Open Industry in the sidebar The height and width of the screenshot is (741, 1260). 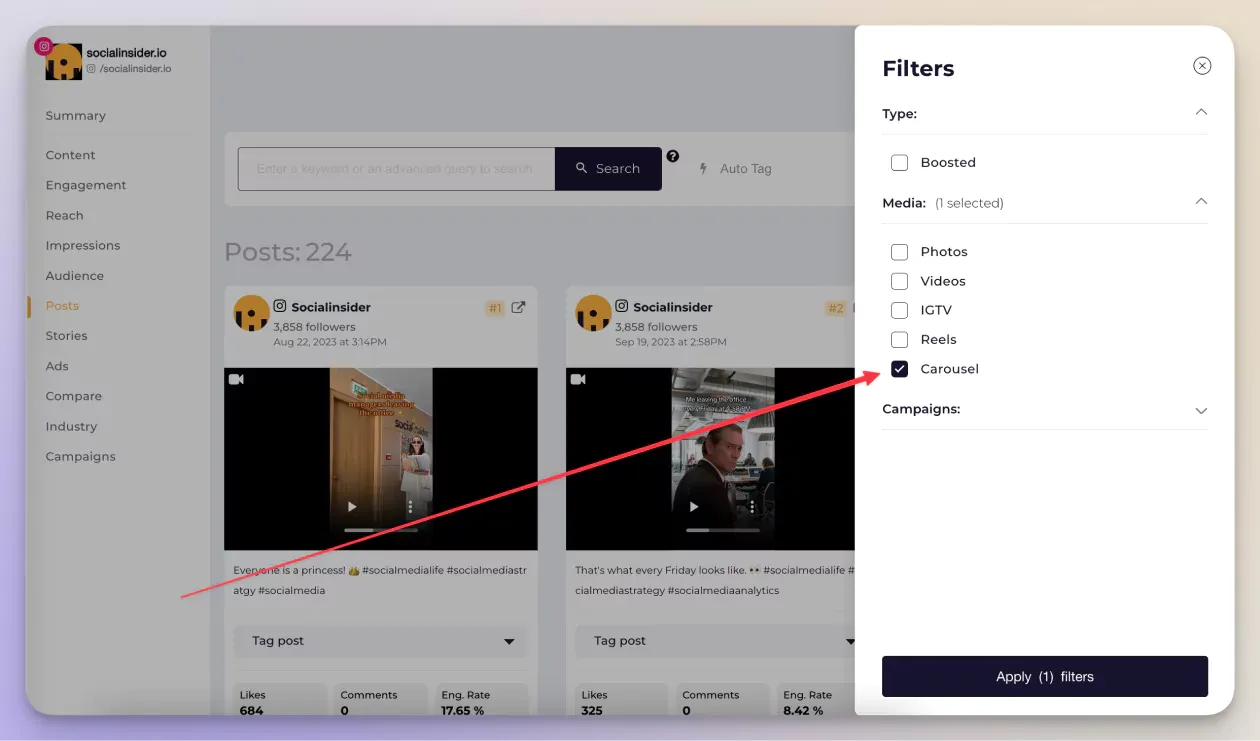coord(71,426)
